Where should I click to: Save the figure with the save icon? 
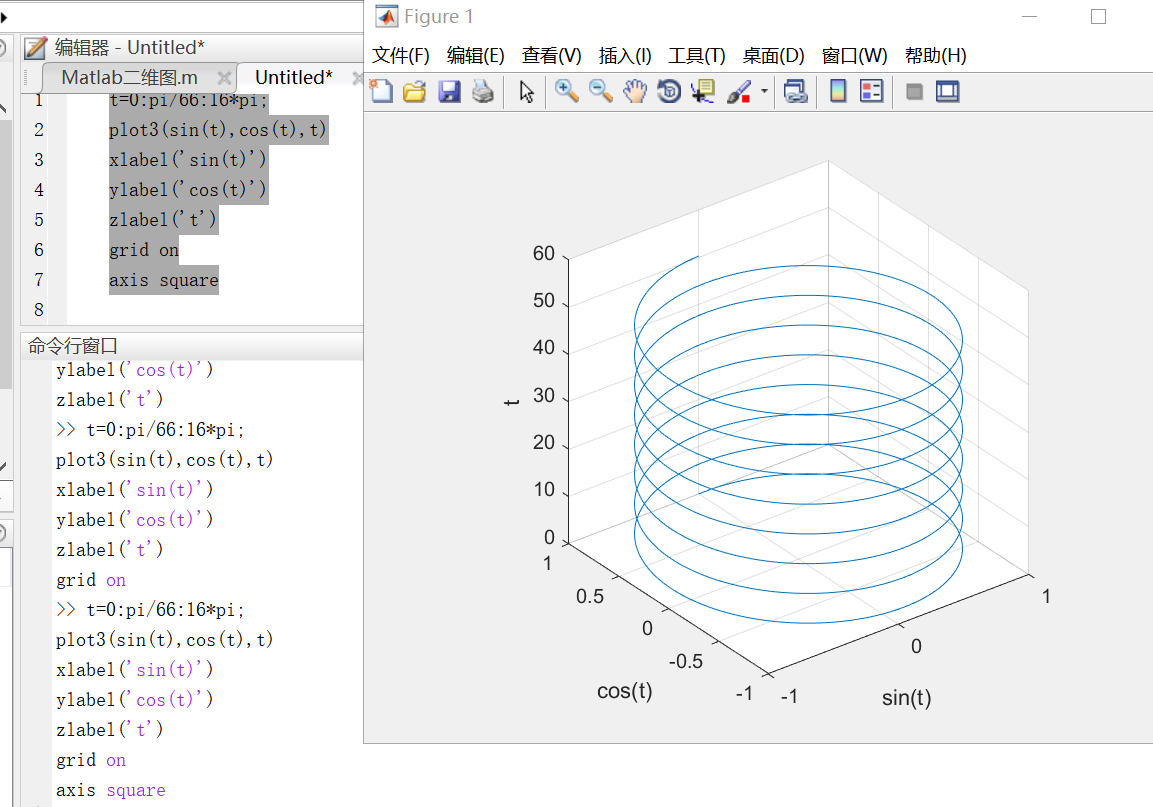448,91
